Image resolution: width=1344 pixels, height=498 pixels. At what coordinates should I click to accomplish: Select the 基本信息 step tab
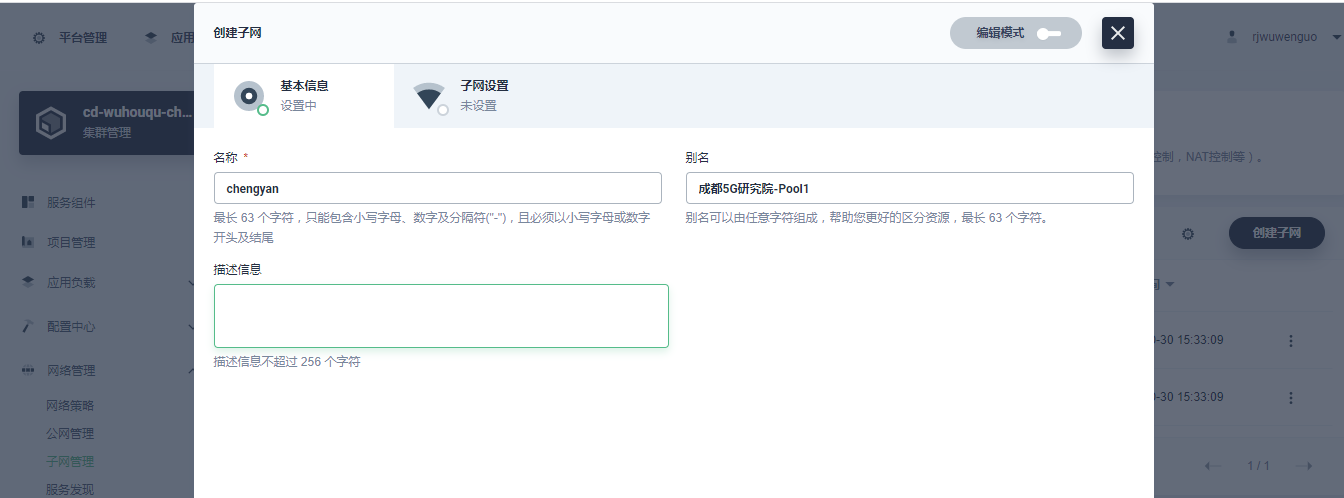[304, 96]
